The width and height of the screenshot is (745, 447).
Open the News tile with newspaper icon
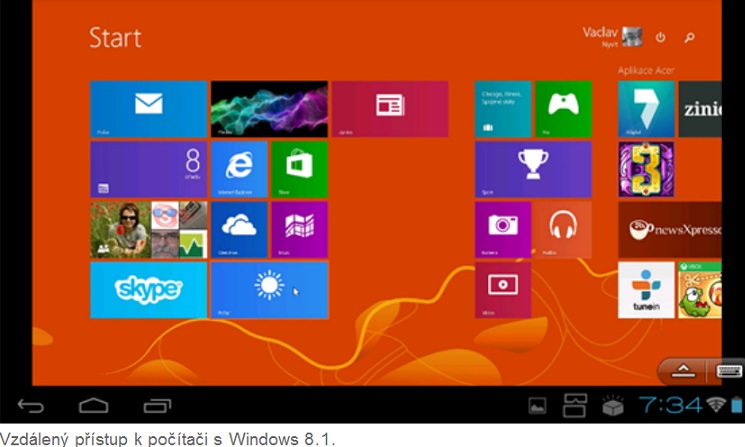390,109
